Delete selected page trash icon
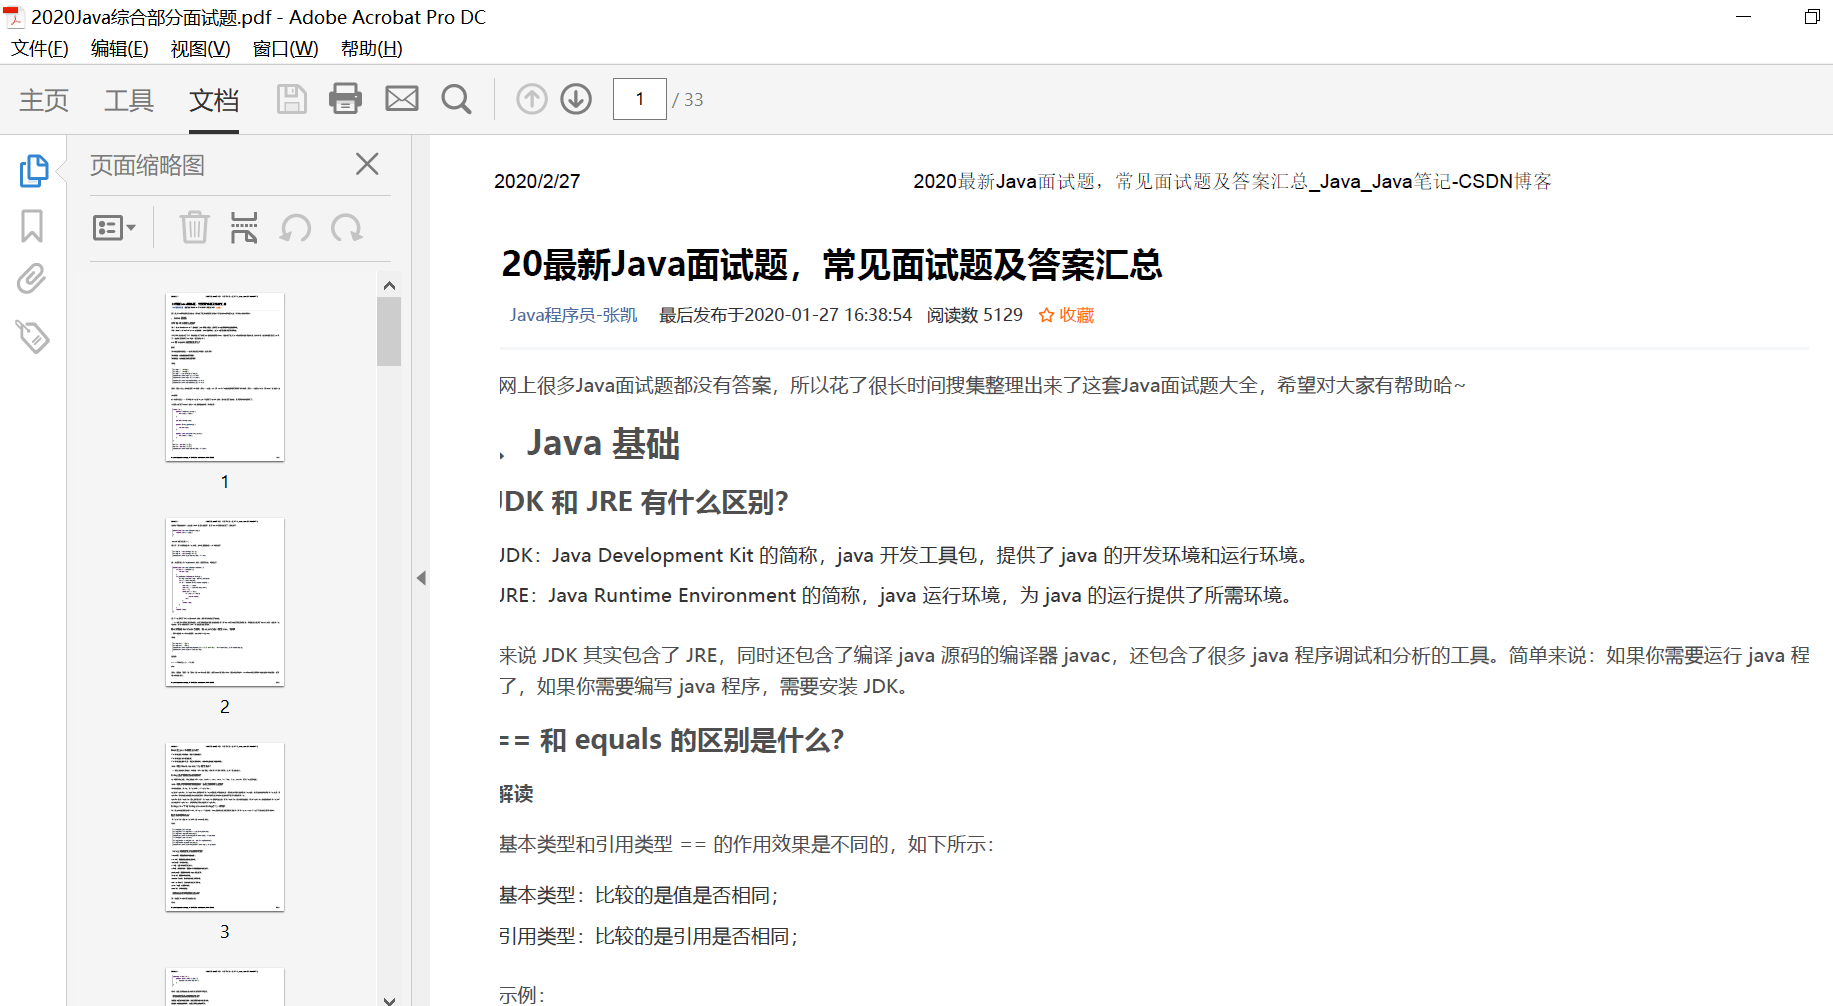1833x1006 pixels. pos(194,228)
